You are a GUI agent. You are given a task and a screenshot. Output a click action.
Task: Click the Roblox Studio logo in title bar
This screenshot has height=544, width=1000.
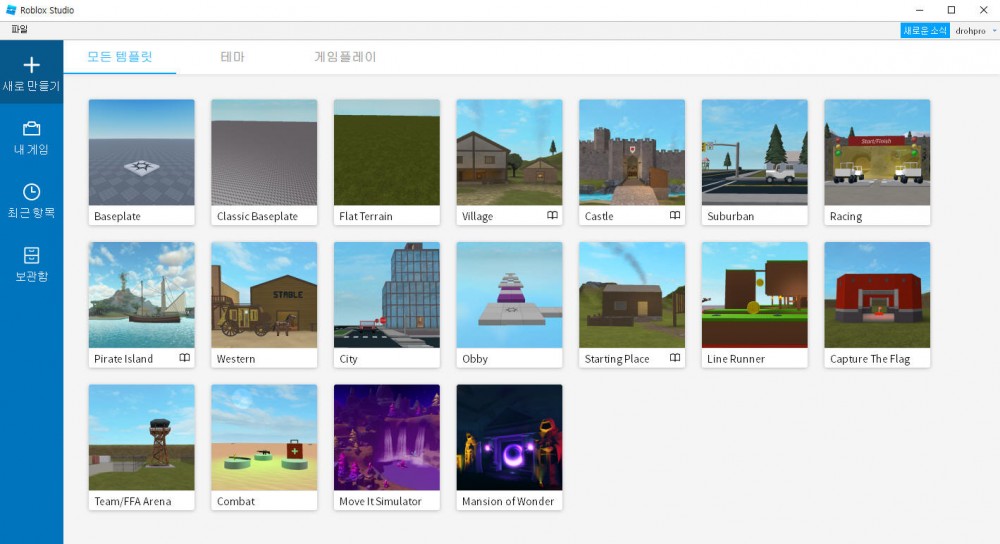(11, 10)
